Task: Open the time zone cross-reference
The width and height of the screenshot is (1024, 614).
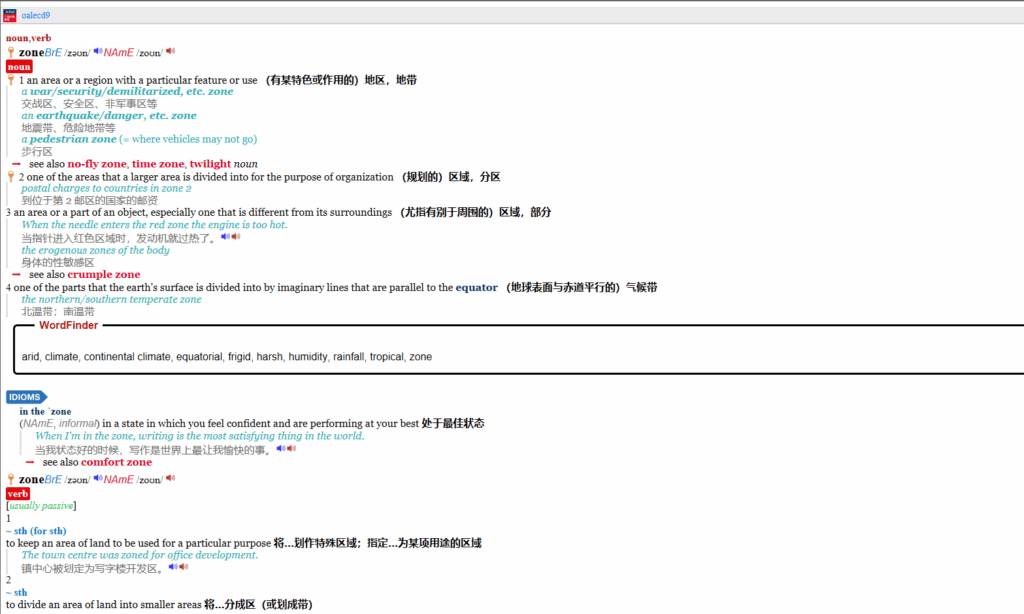Action: 158,164
